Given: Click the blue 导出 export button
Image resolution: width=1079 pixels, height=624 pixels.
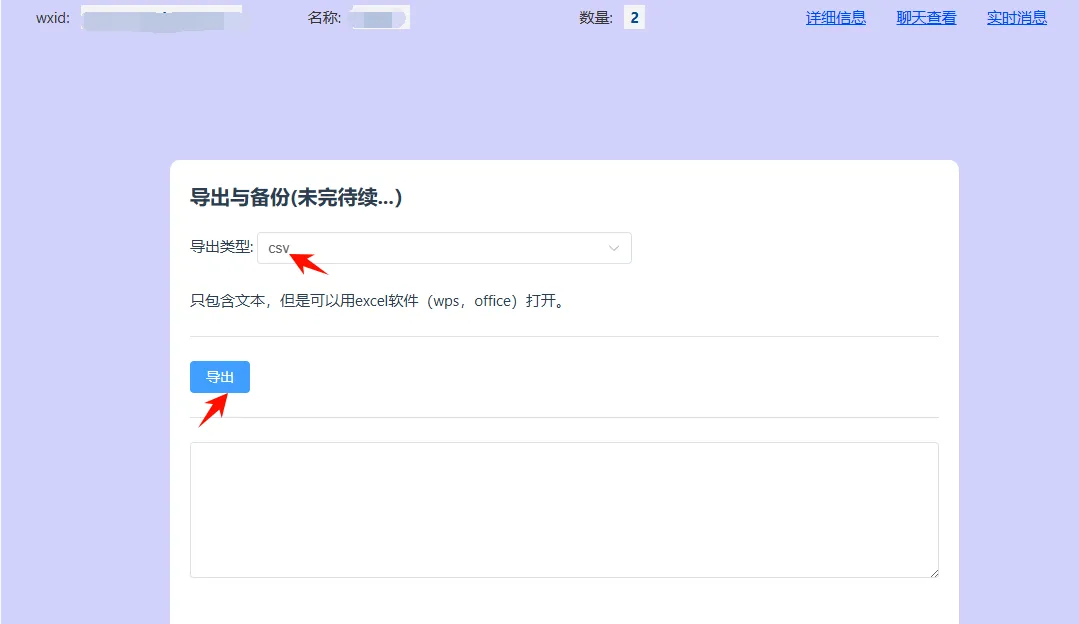Looking at the screenshot, I should point(219,377).
